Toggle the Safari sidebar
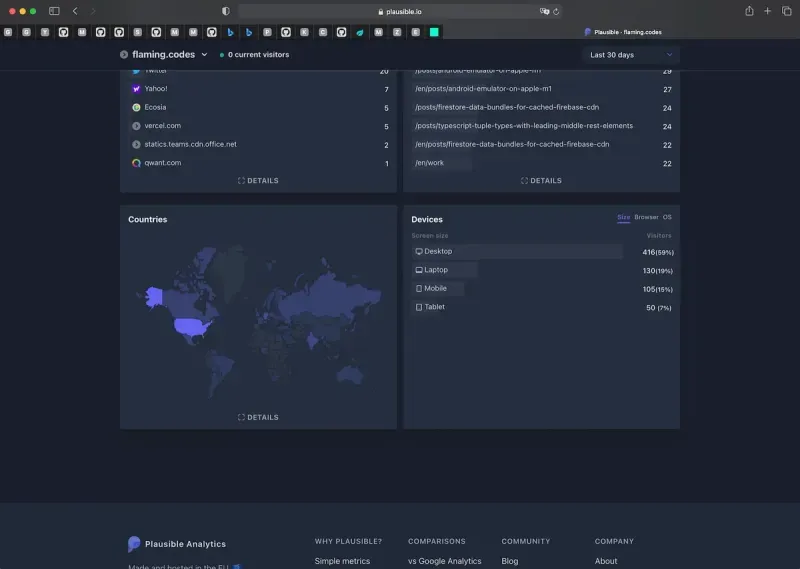Viewport: 800px width, 569px height. (x=54, y=11)
